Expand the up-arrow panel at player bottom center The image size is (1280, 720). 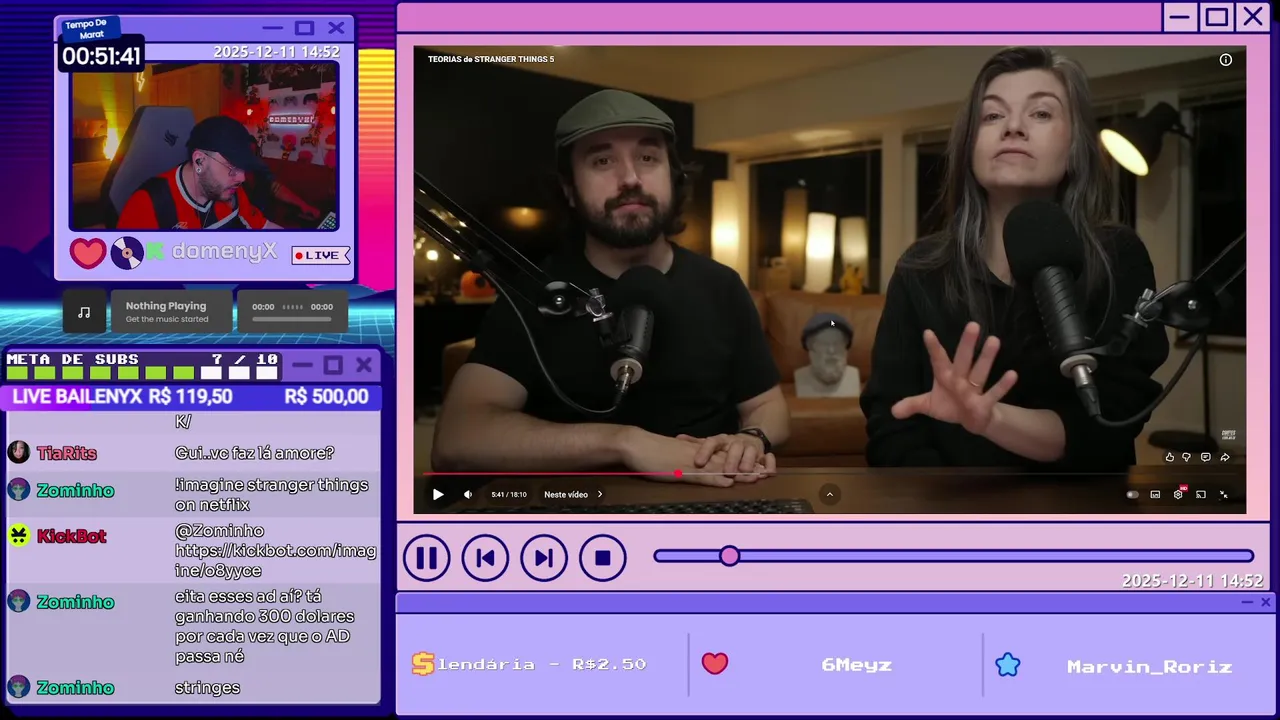(829, 494)
